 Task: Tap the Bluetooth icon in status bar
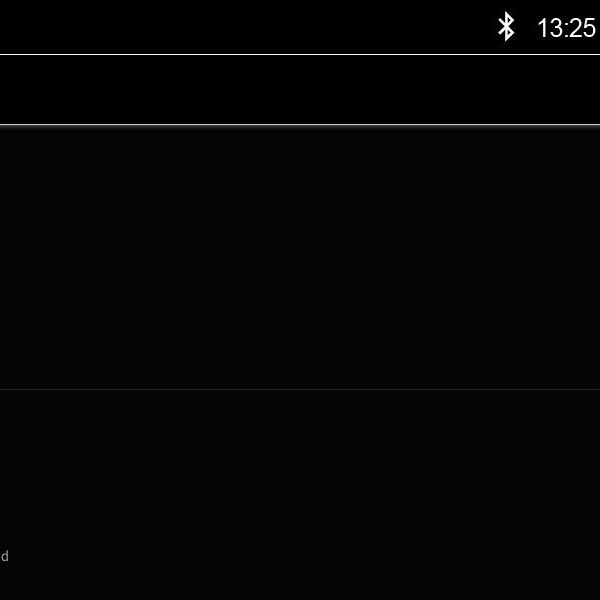pyautogui.click(x=506, y=27)
